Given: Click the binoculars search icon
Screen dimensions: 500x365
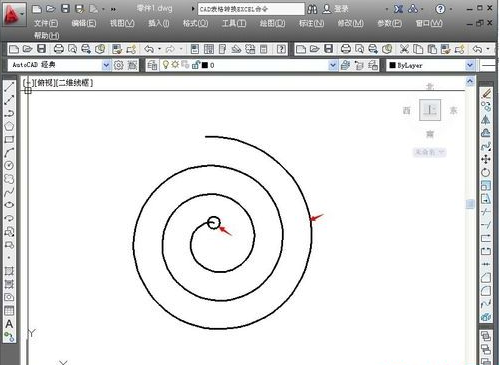Looking at the screenshot, I should click(312, 9).
